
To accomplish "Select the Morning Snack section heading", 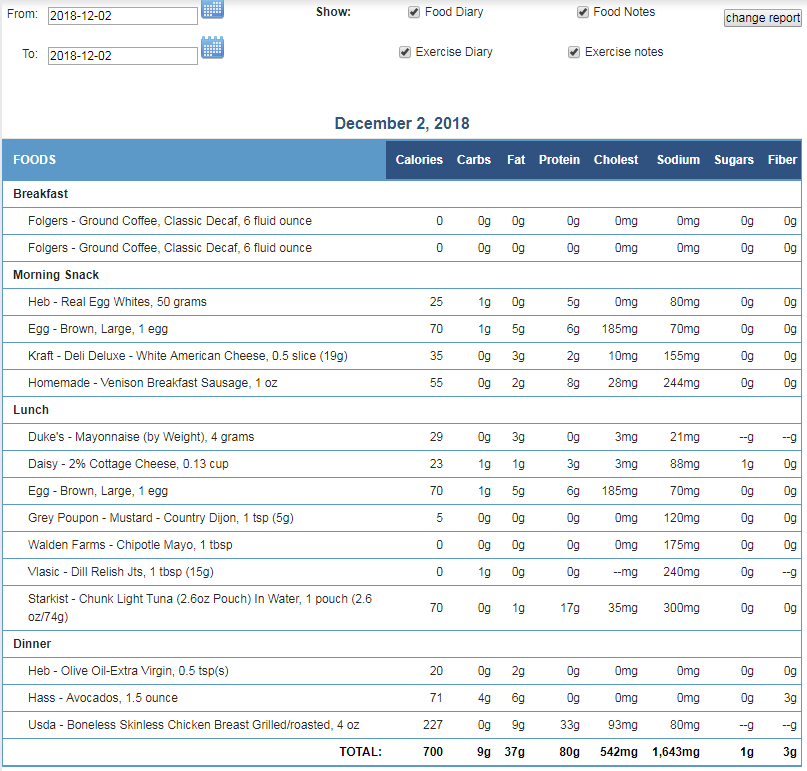I will coord(56,275).
